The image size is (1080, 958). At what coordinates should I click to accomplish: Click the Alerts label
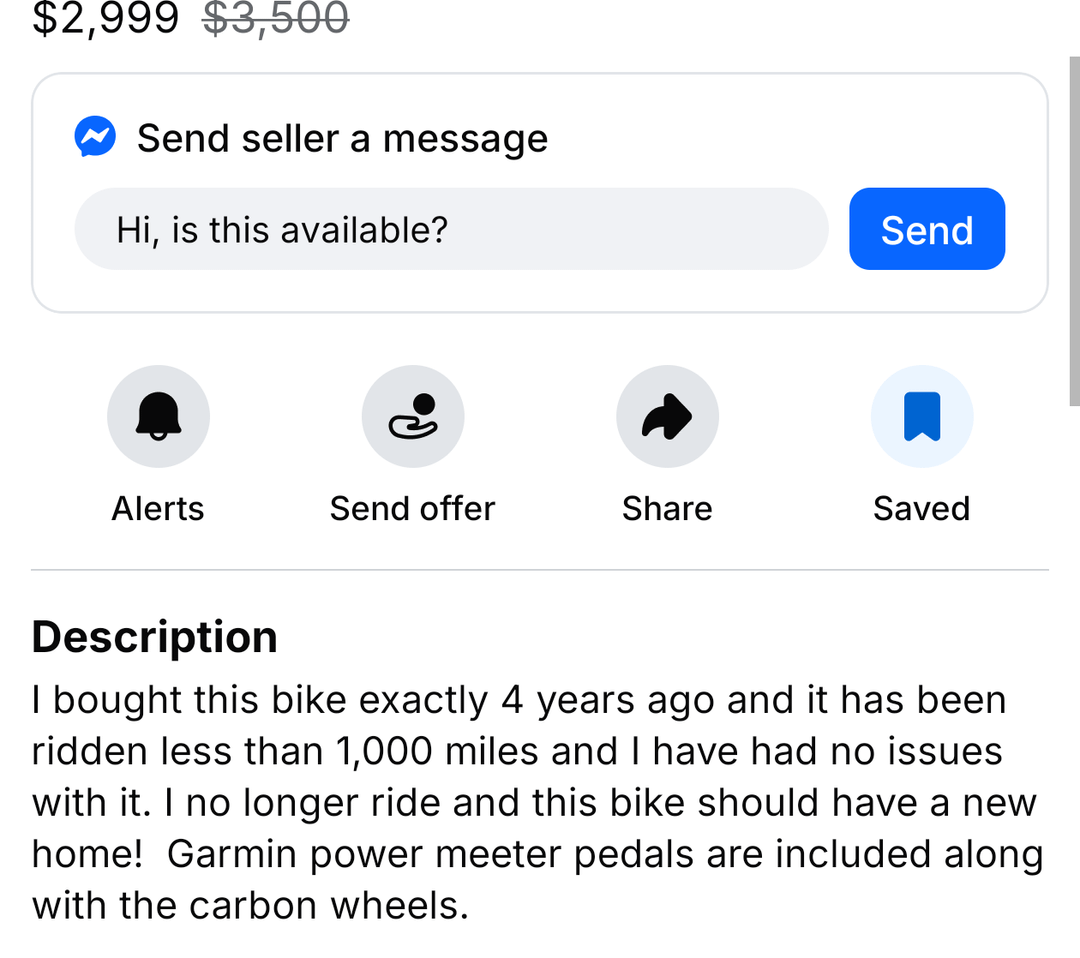pyautogui.click(x=158, y=509)
